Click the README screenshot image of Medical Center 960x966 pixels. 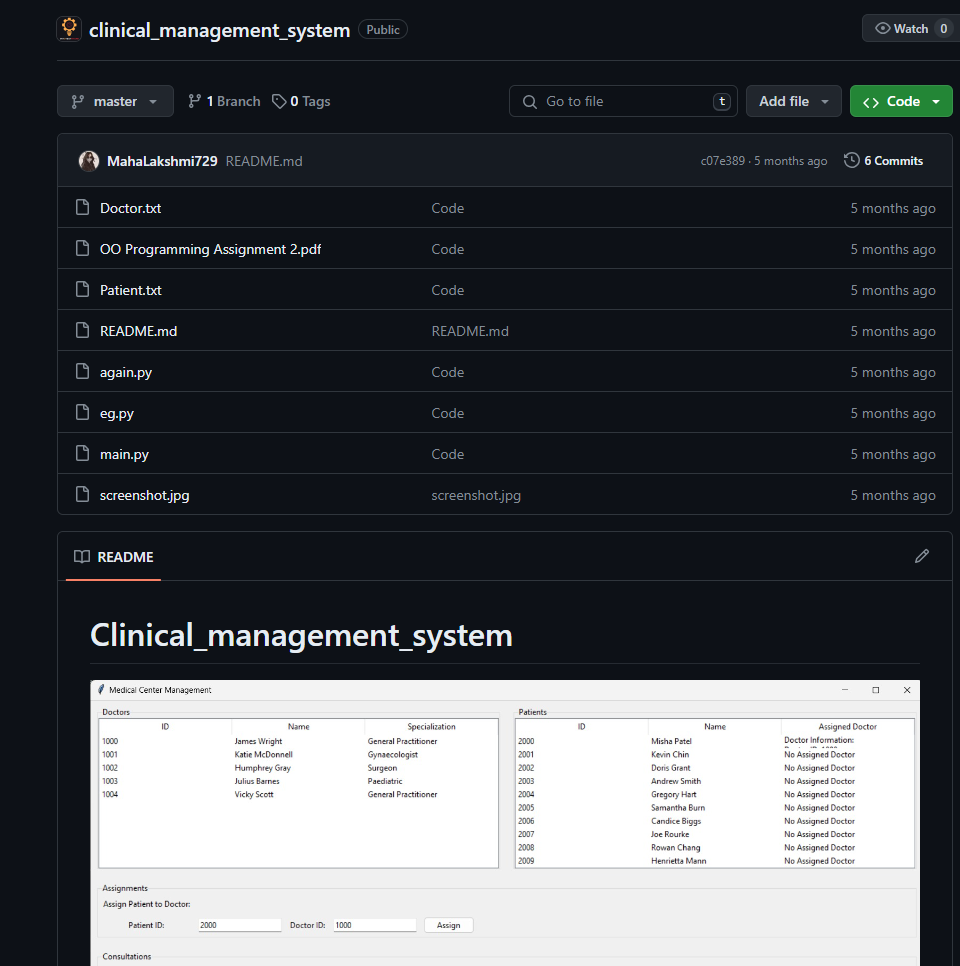505,820
